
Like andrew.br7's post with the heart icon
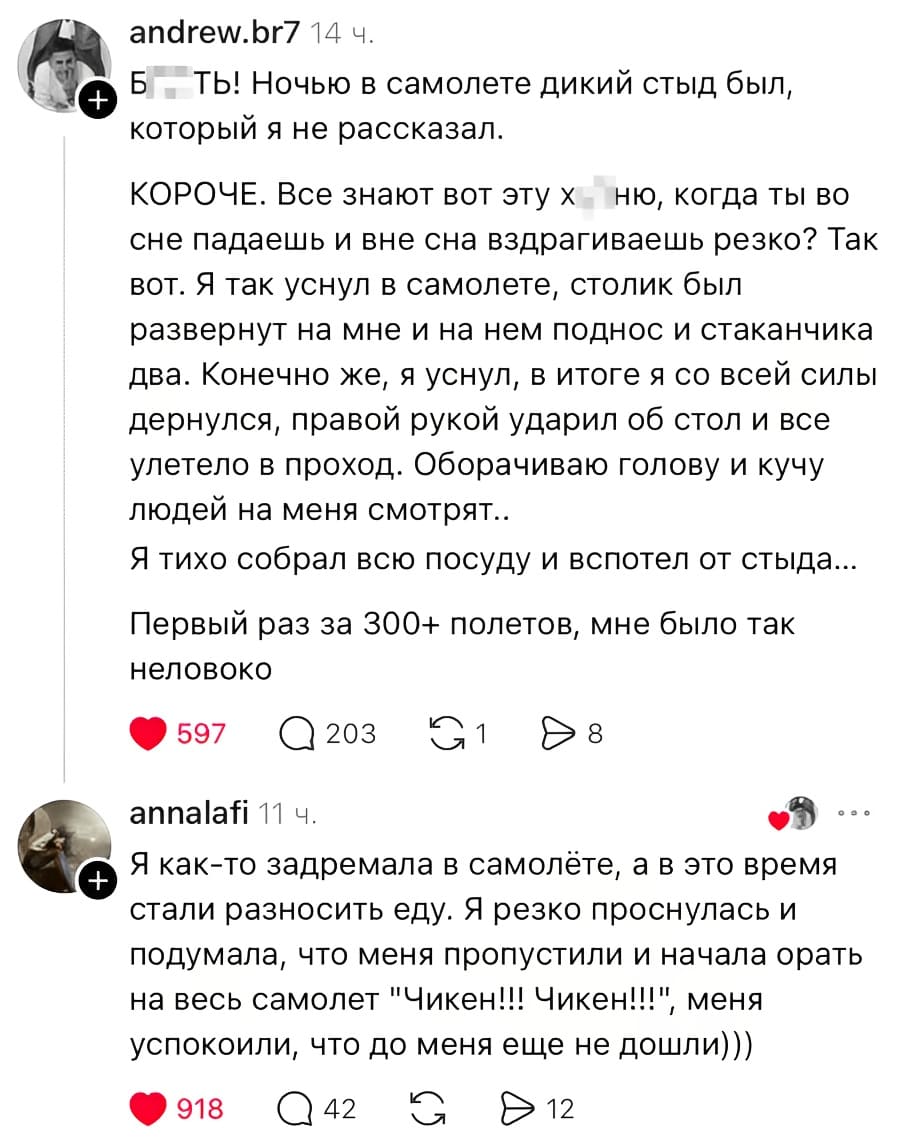[150, 733]
